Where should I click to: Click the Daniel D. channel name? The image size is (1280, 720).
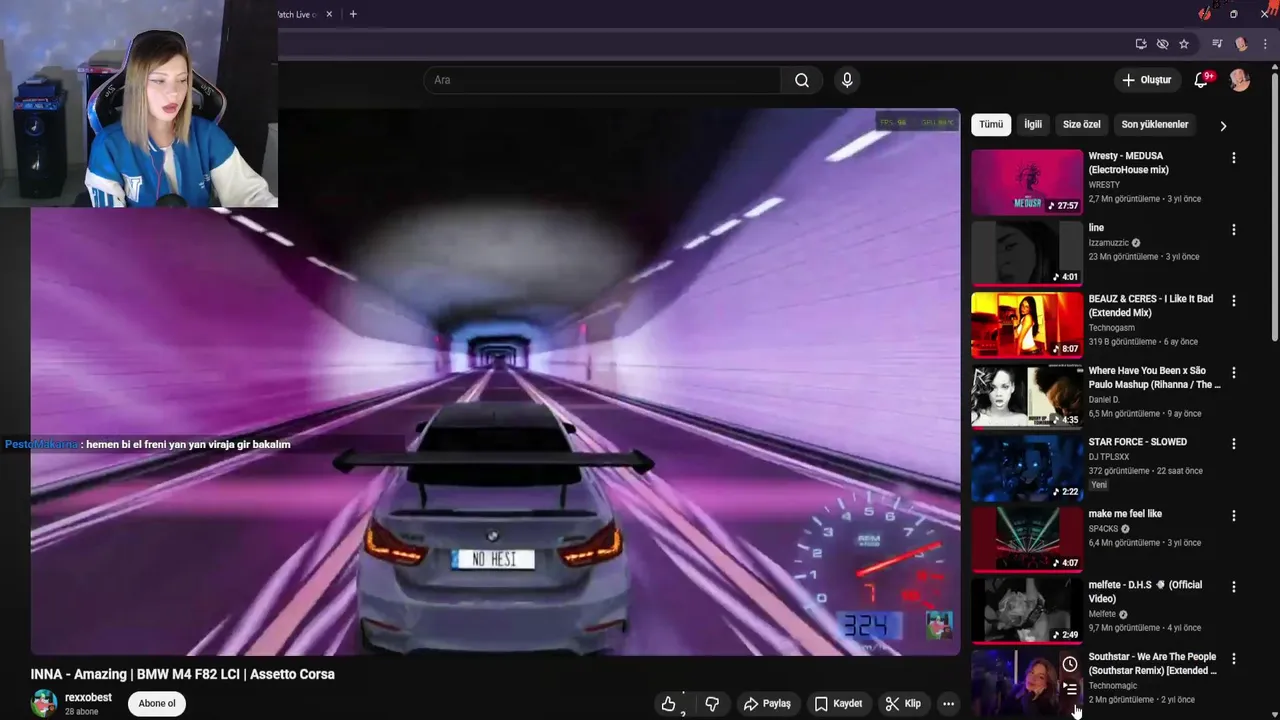(x=1105, y=400)
